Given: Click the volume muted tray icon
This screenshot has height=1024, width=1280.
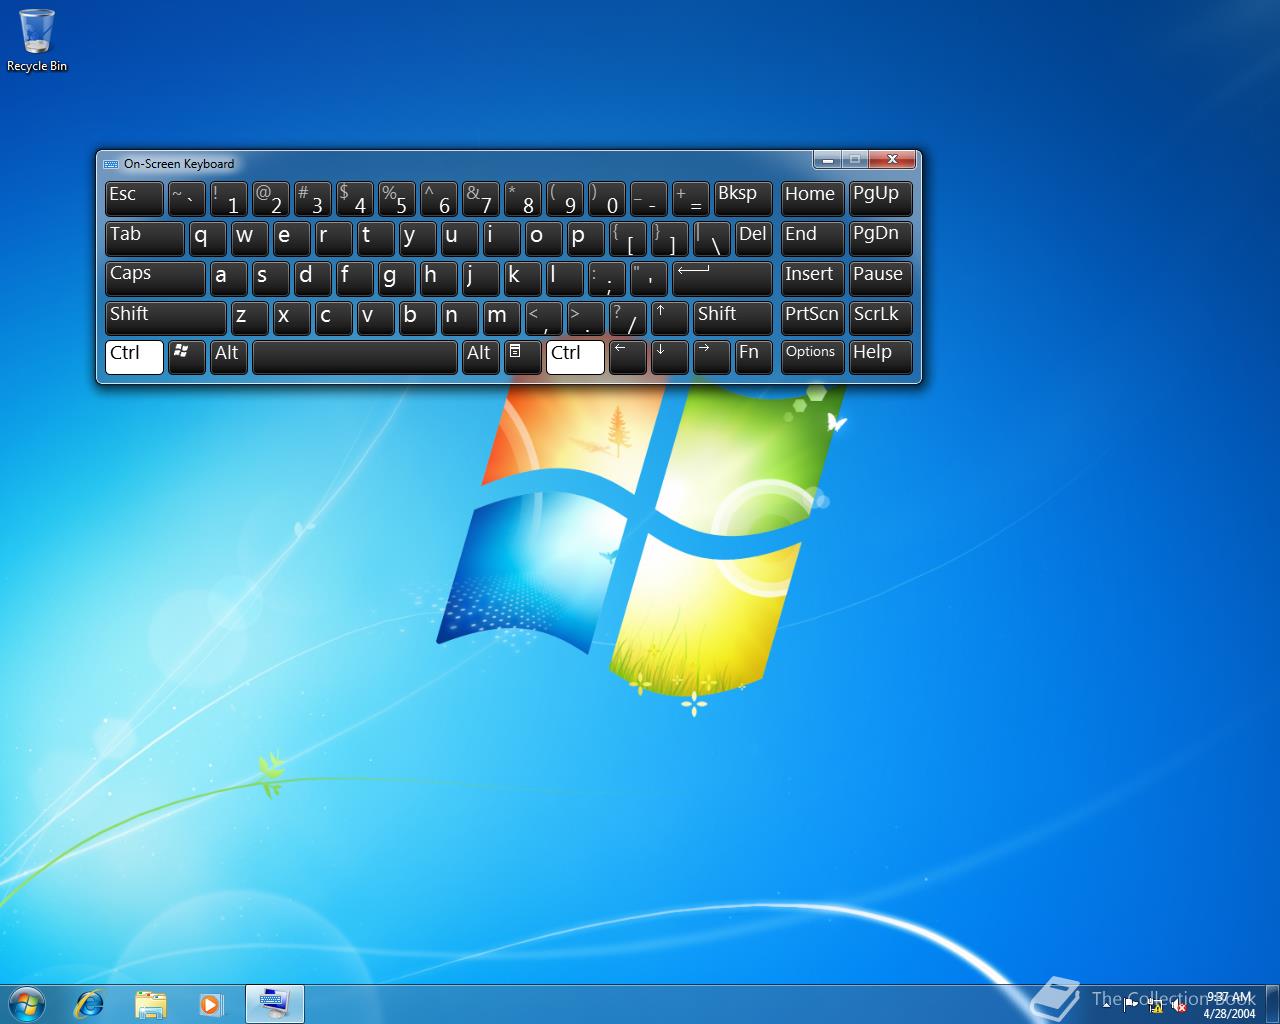Looking at the screenshot, I should 1179,1005.
